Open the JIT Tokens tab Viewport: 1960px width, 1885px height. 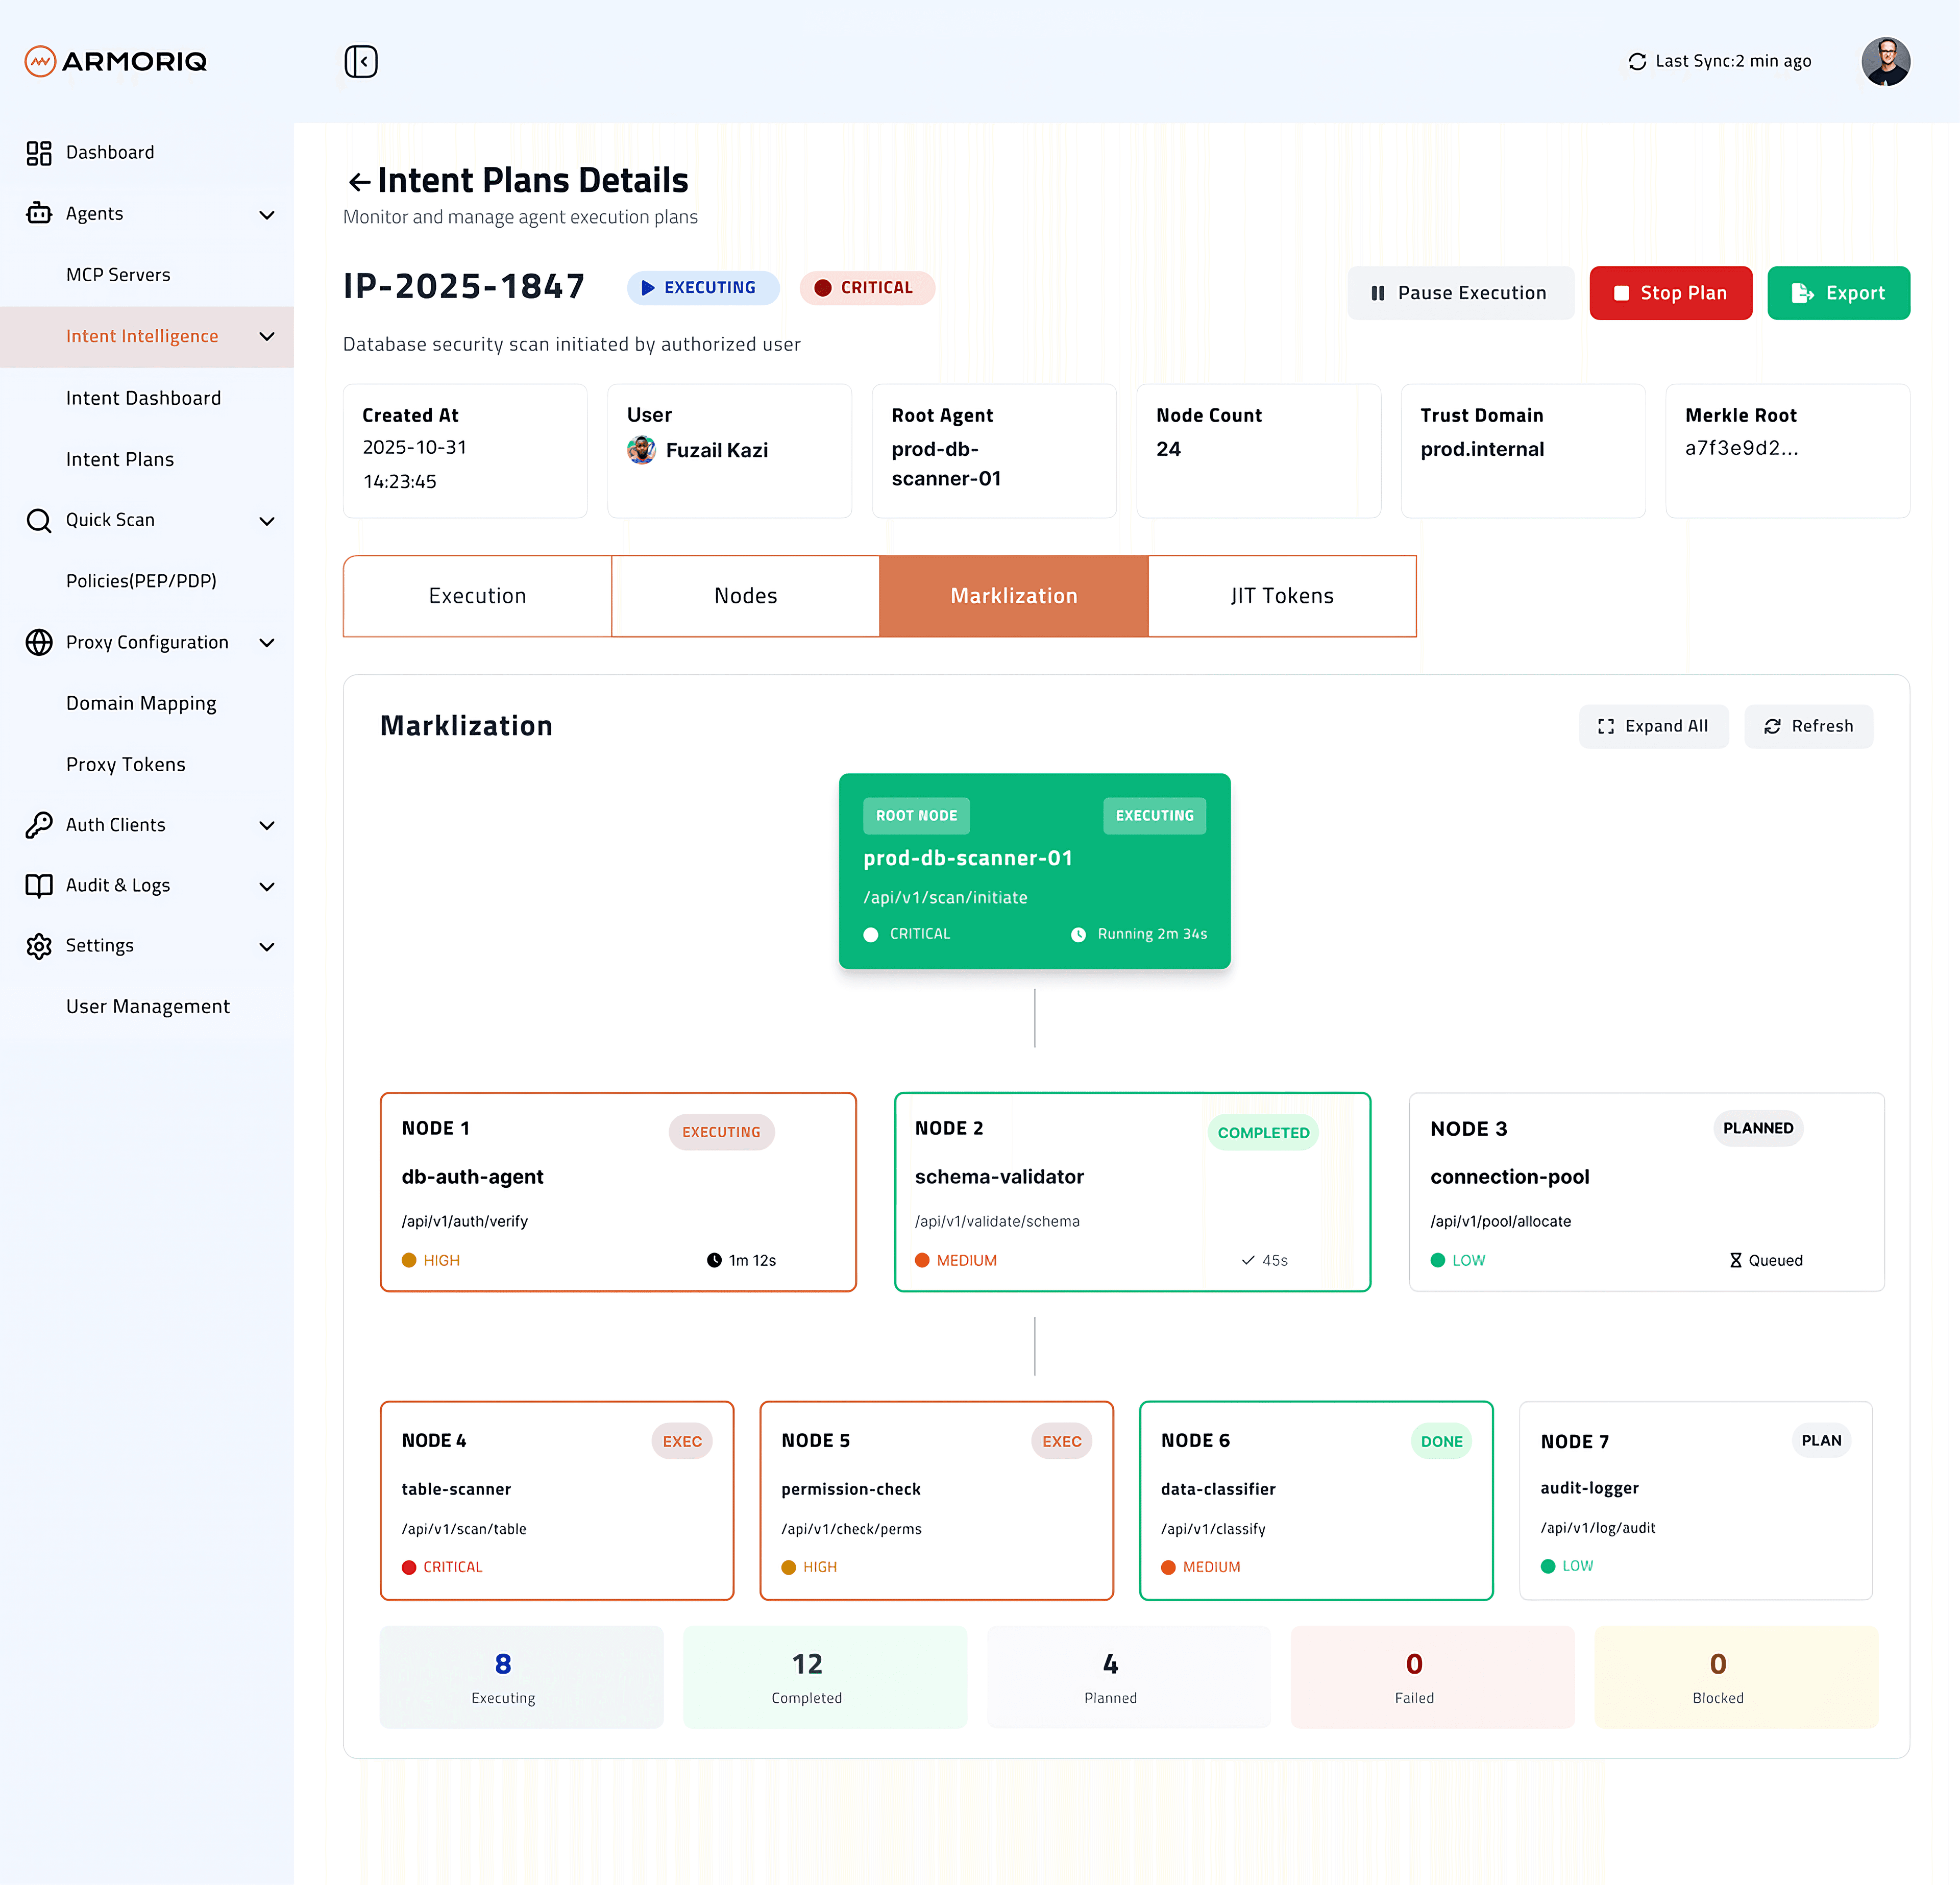(x=1282, y=596)
